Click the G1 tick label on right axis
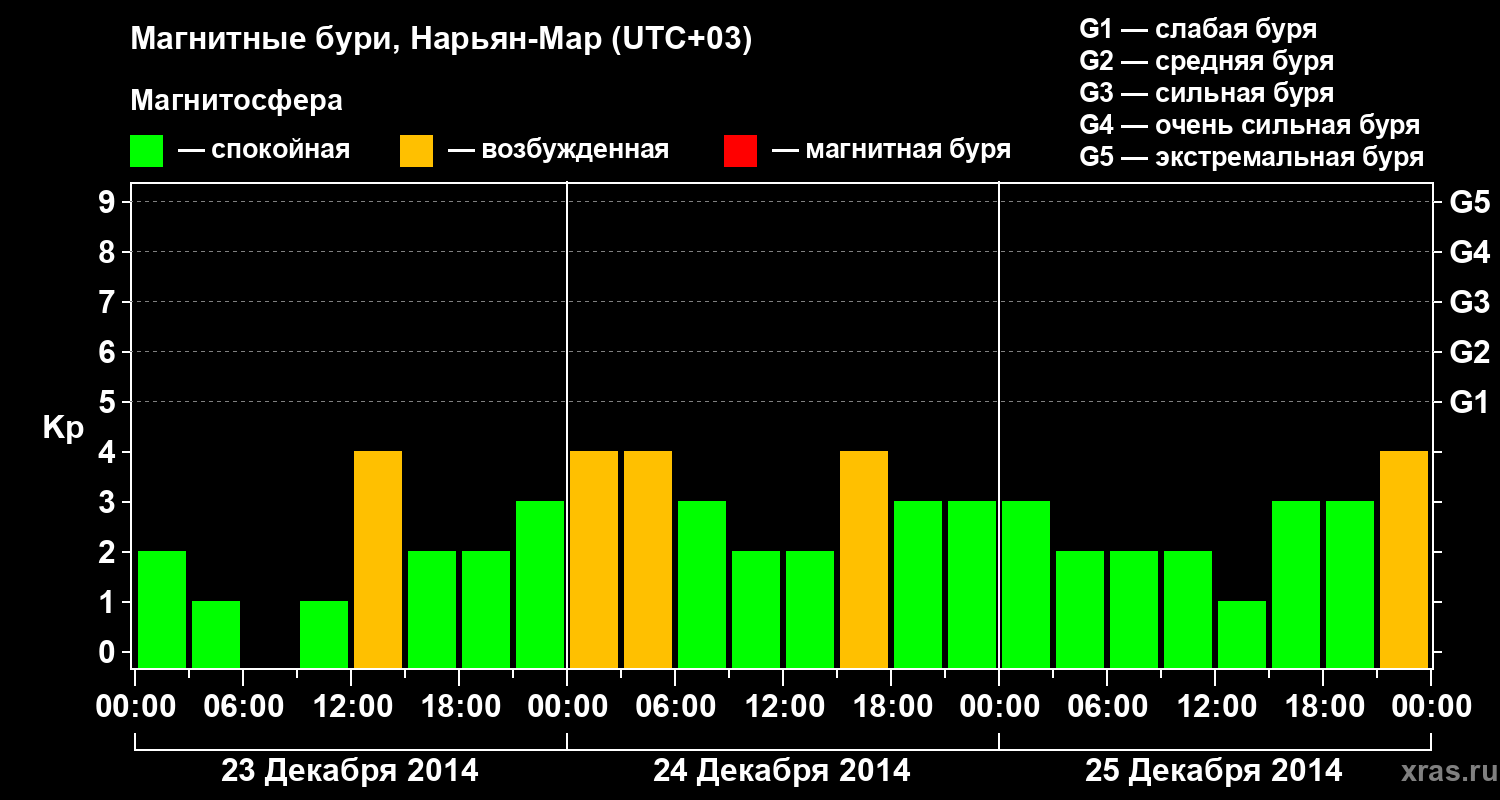 tap(1469, 402)
